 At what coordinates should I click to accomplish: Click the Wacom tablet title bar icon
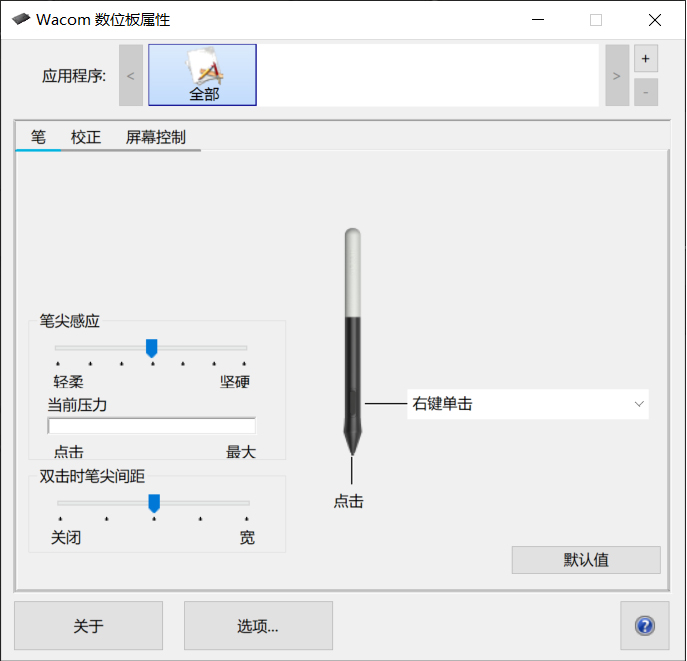[21, 19]
